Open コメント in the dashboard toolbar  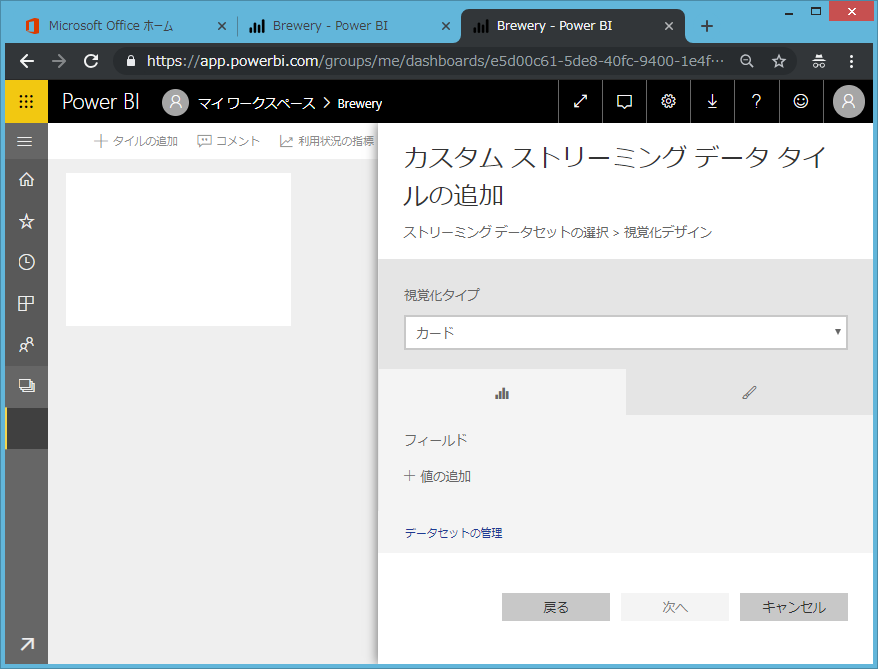pos(228,141)
